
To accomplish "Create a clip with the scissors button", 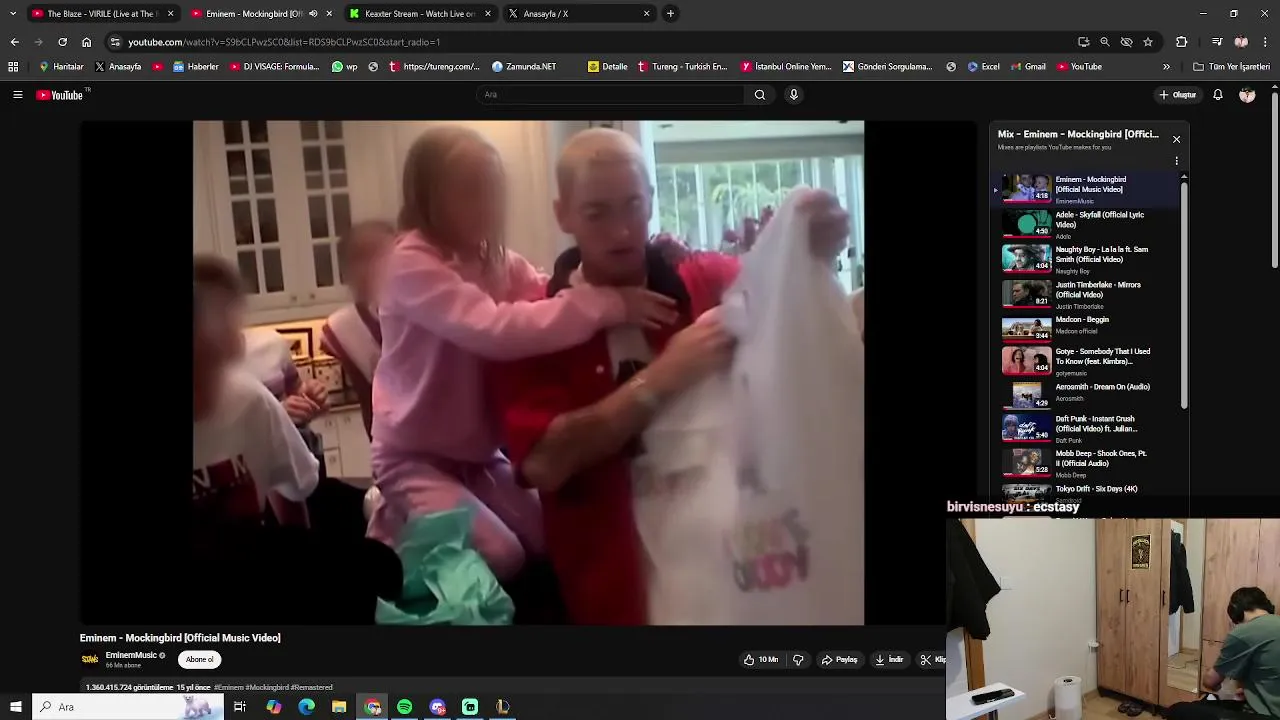I will pyautogui.click(x=932, y=660).
